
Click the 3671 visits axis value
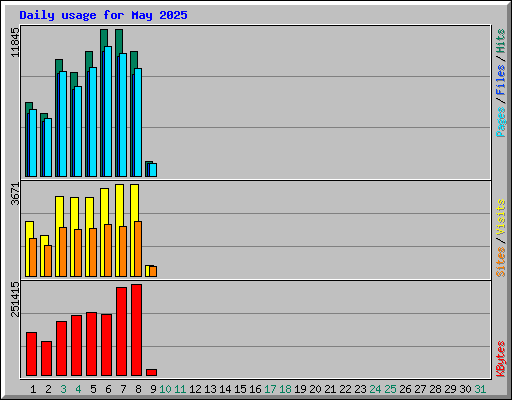pyautogui.click(x=15, y=194)
